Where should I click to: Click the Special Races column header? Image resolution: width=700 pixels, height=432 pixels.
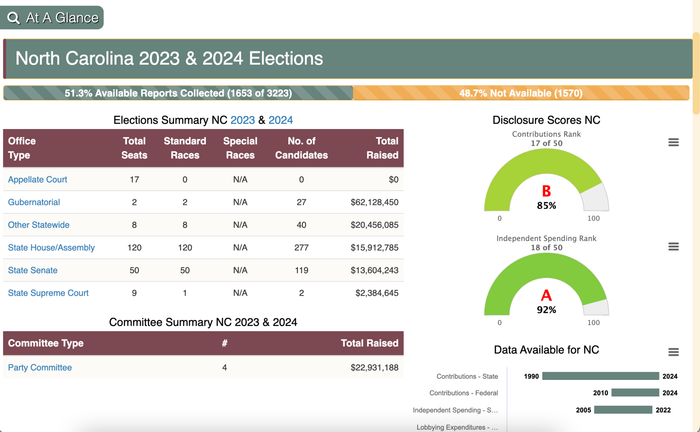pos(240,148)
